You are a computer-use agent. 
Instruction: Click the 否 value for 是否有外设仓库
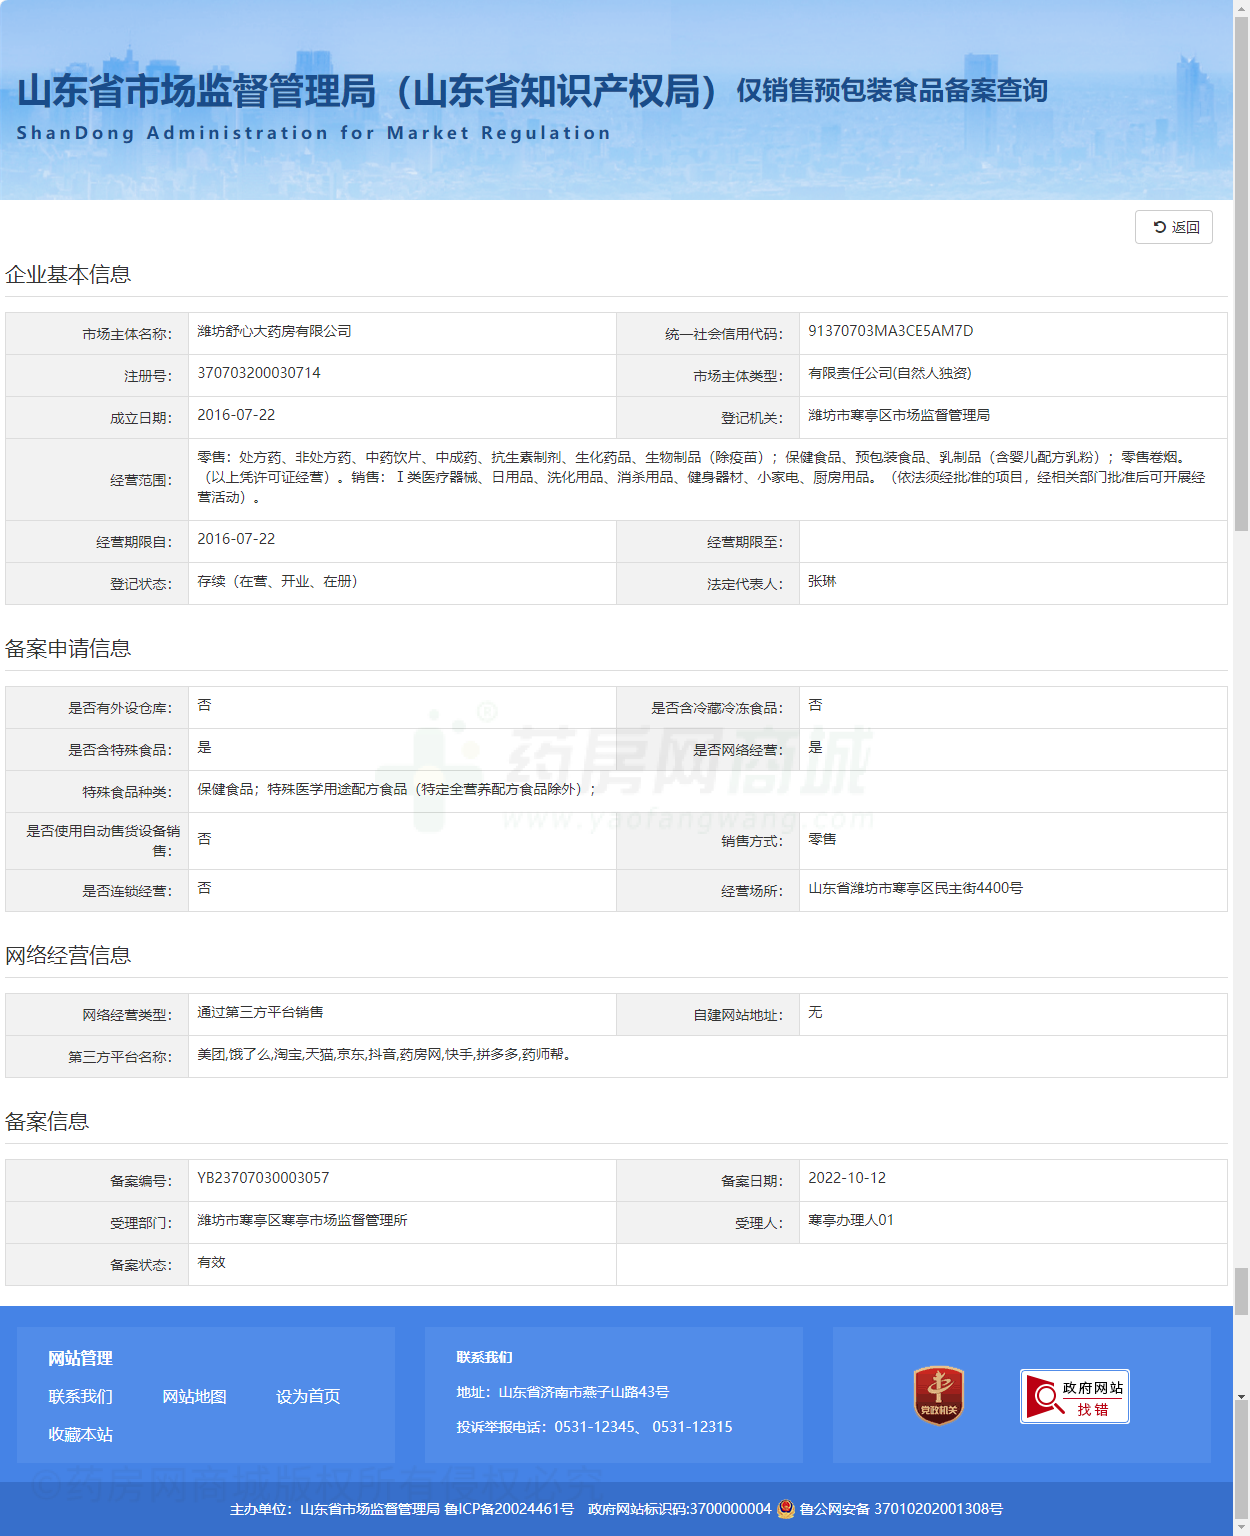(204, 706)
